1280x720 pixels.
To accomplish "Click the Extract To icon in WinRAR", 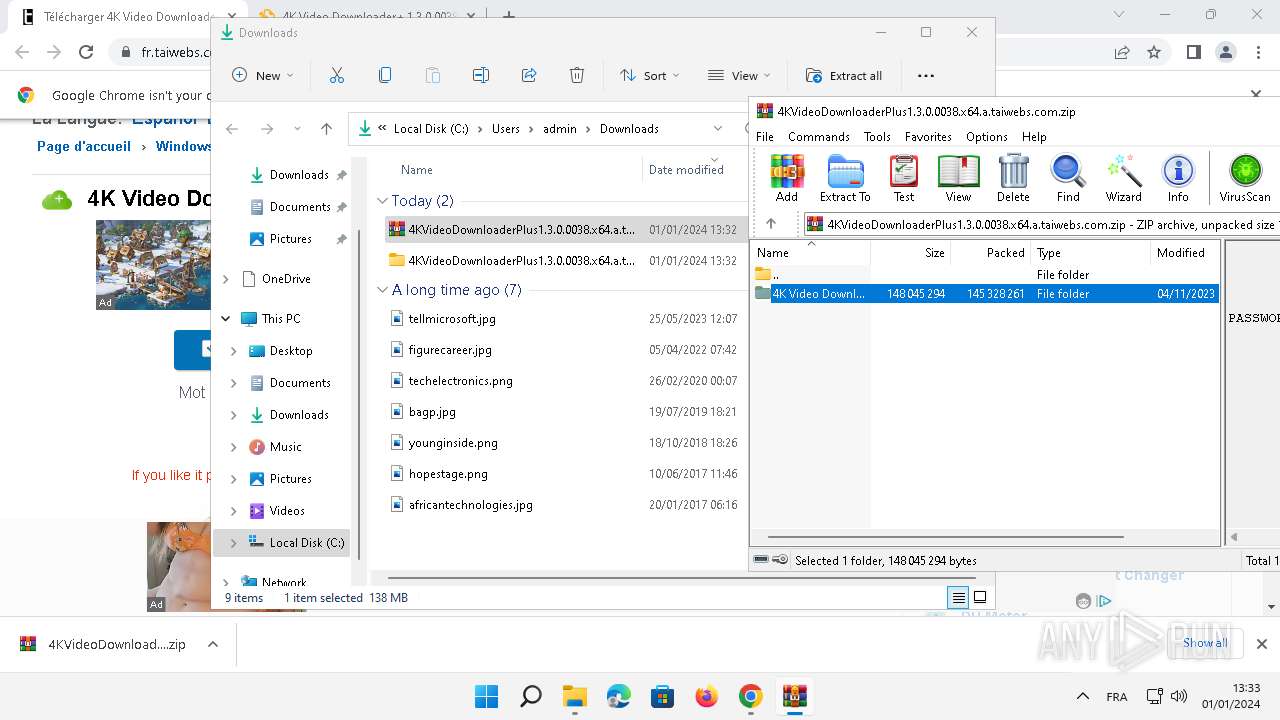I will [x=845, y=178].
